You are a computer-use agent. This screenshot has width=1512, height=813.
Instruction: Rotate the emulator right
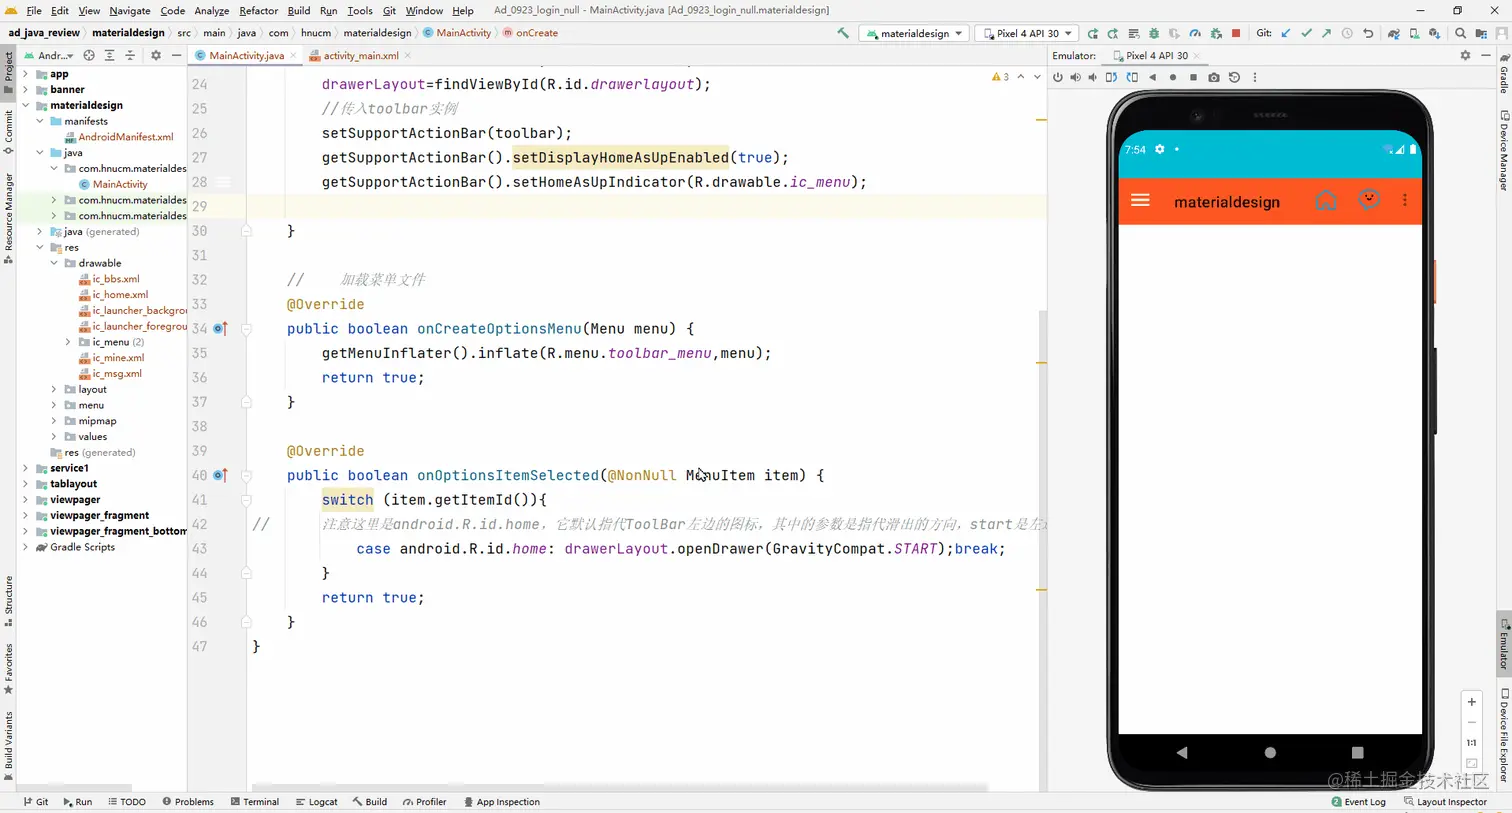(x=1132, y=77)
